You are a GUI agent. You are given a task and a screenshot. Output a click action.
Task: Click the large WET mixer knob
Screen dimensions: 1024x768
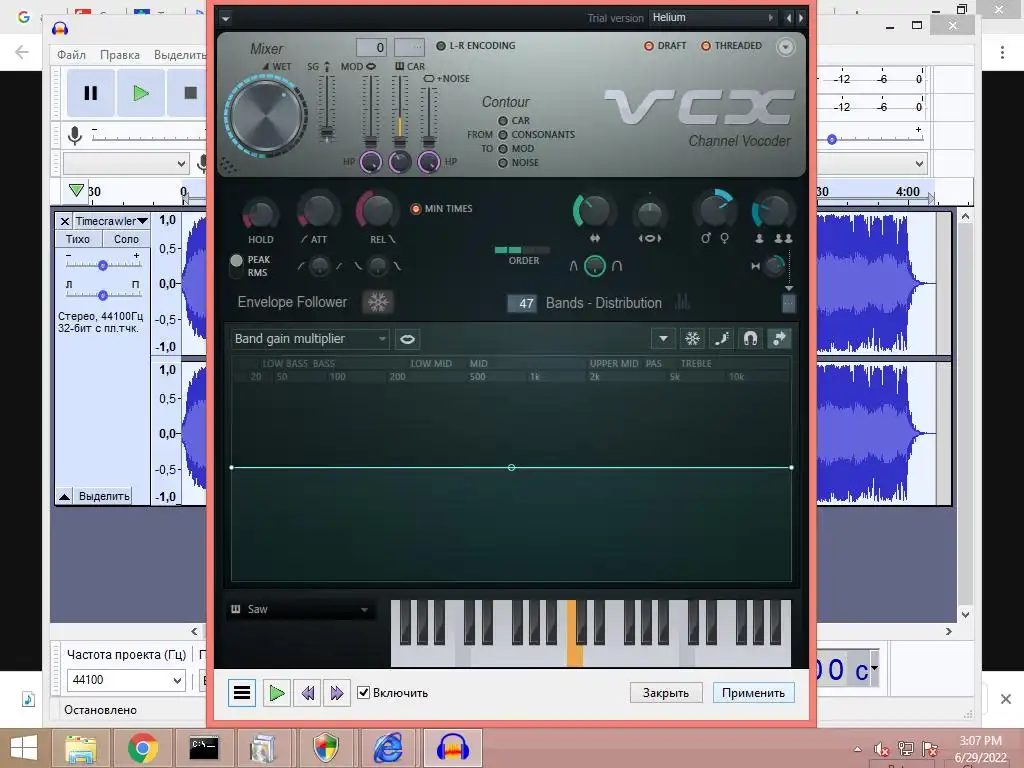coord(266,116)
